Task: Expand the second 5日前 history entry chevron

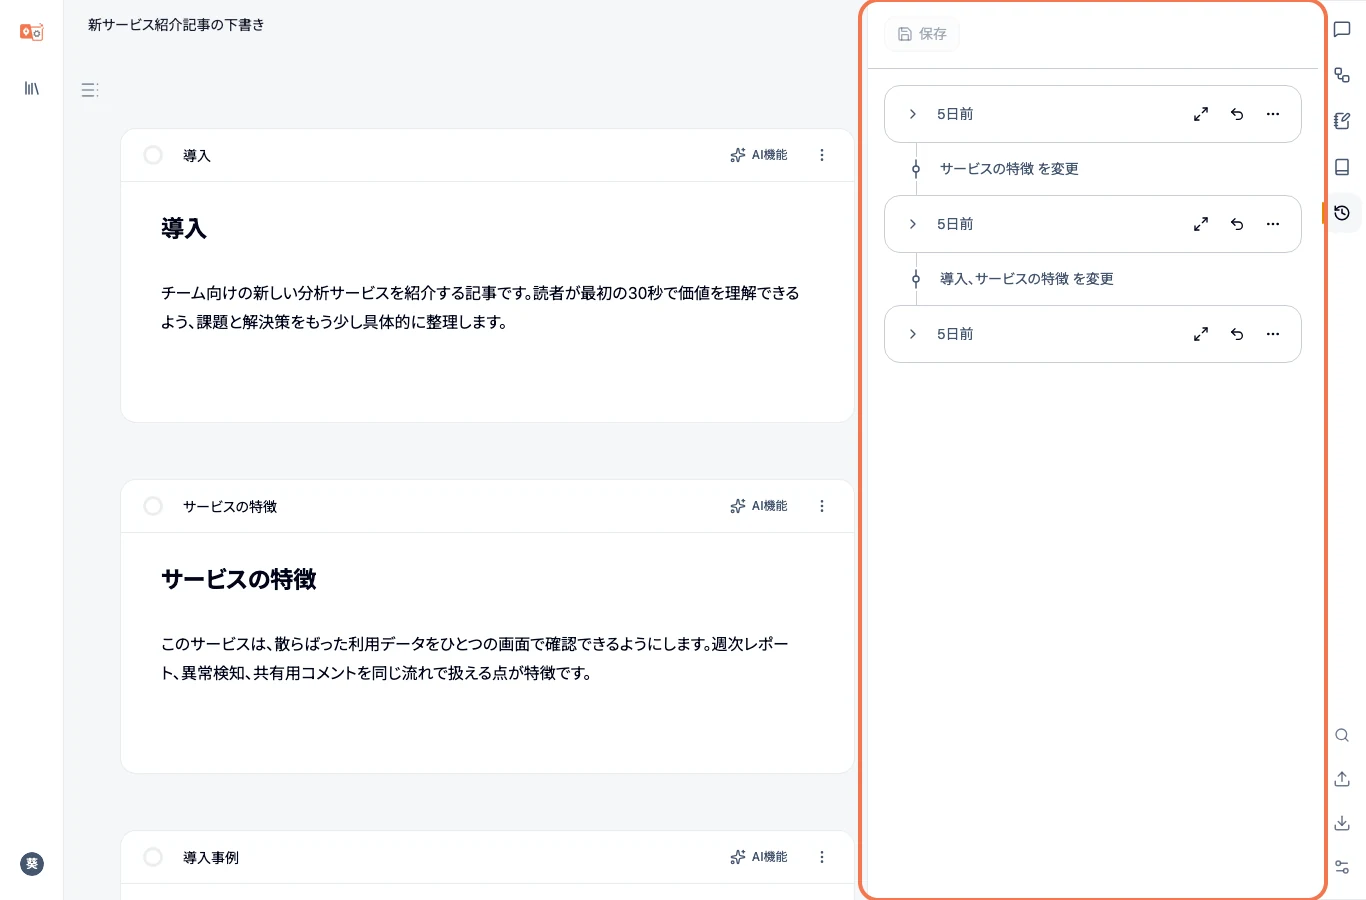Action: pyautogui.click(x=913, y=224)
